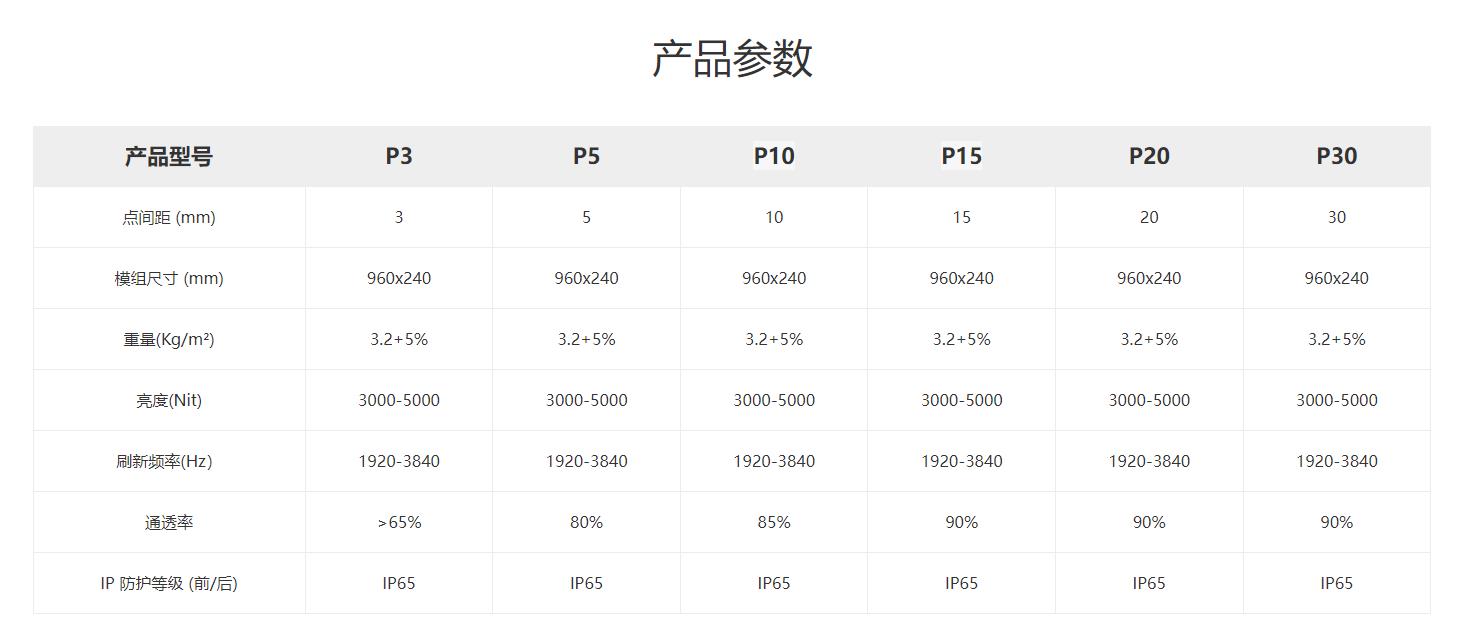Screen dimensions: 1462x636
Task: Click the 重量(Kg/m²) row label
Action: click(169, 339)
